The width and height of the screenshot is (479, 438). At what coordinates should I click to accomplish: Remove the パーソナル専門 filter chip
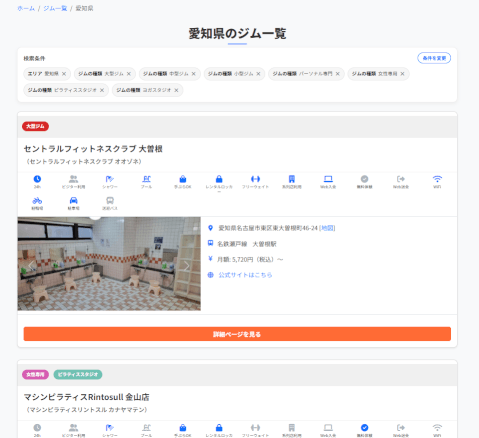coord(338,74)
